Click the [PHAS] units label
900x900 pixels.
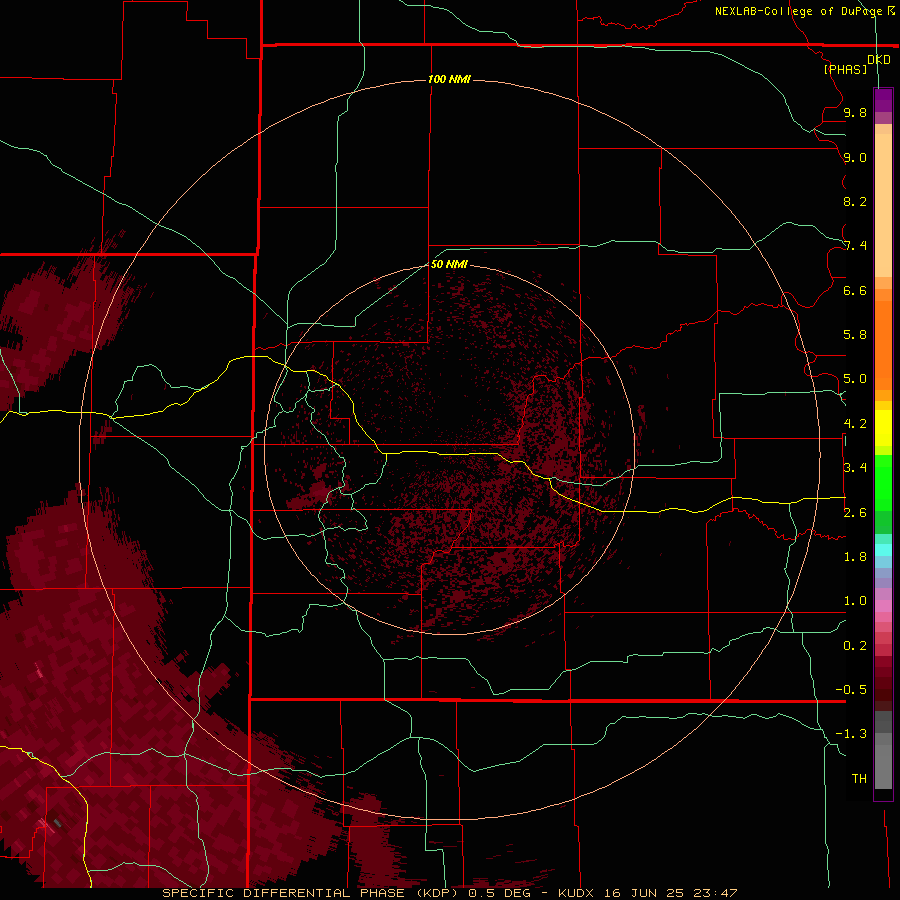coord(845,70)
